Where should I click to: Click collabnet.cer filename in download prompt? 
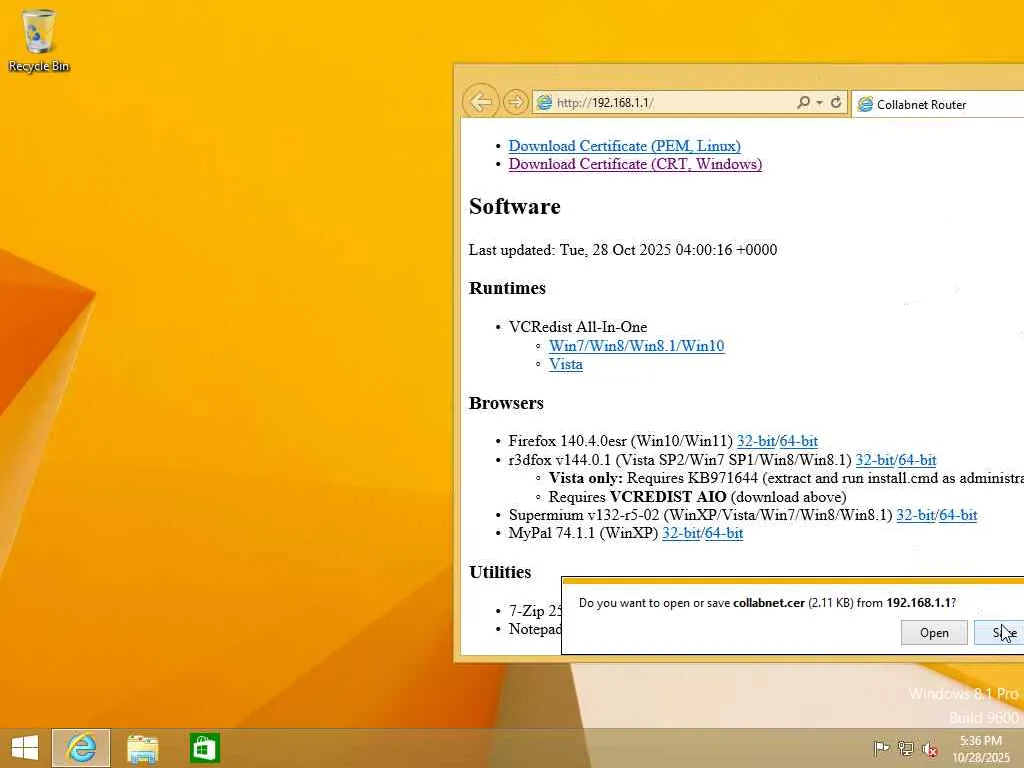tap(769, 603)
